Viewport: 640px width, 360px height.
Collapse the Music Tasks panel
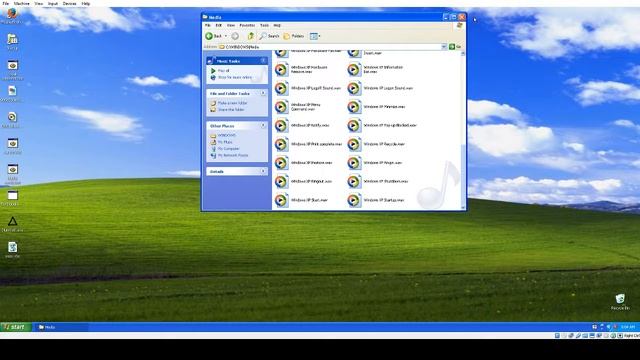263,61
